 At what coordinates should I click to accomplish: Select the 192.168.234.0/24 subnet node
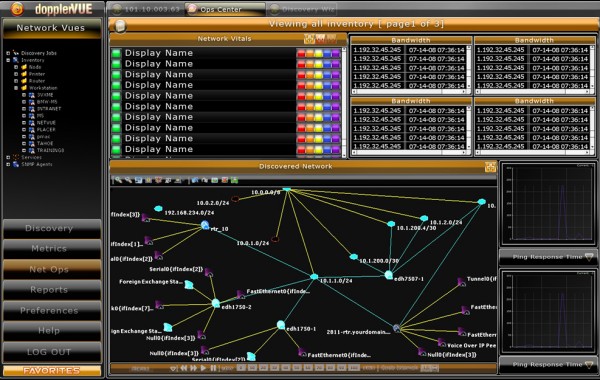158,209
